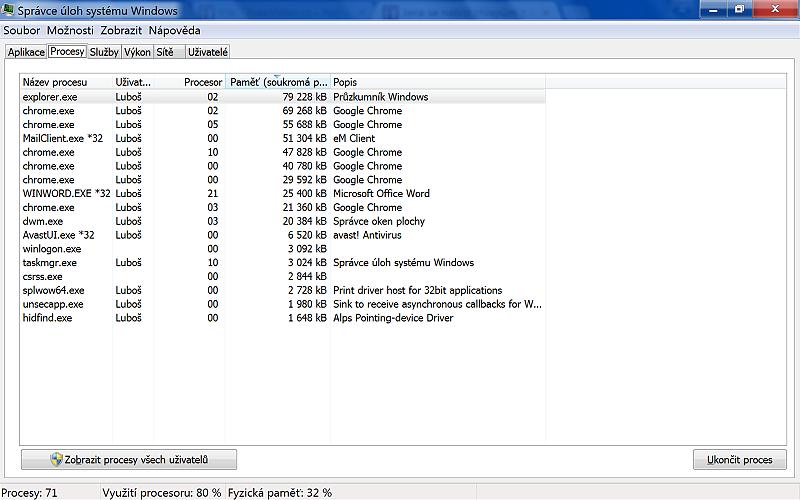Select the taskmgr.exe process row
The width and height of the screenshot is (800, 500).
[x=283, y=262]
